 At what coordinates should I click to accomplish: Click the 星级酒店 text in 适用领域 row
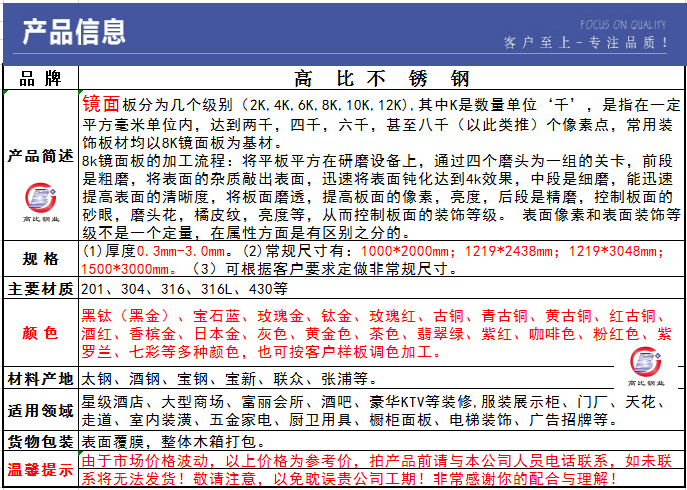click(113, 401)
